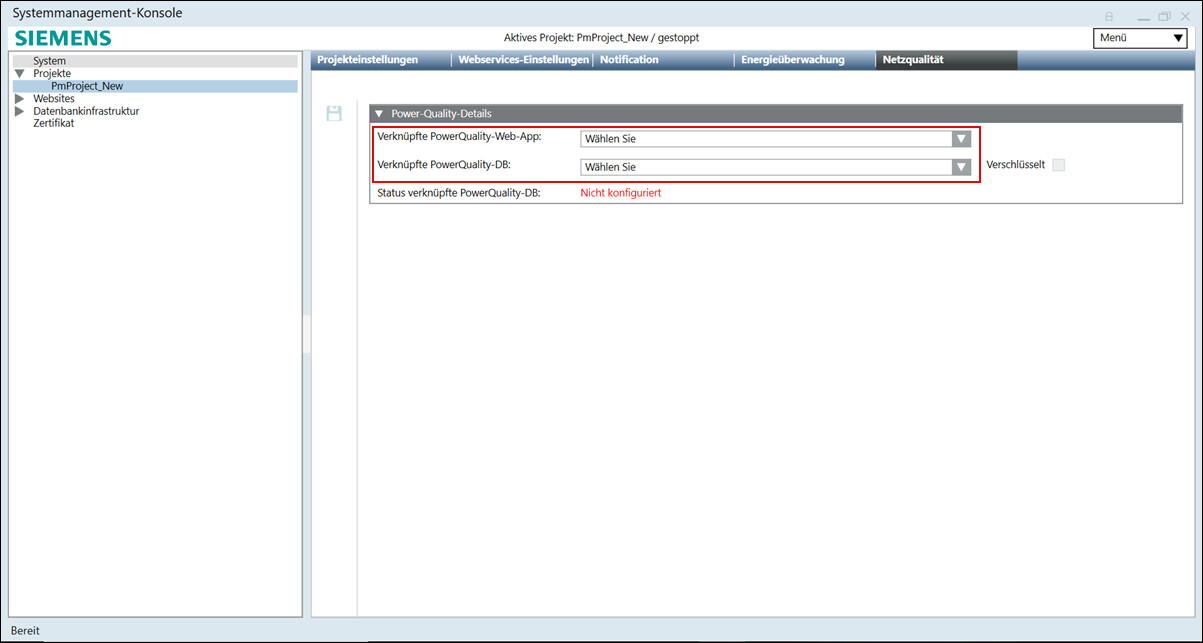Click the Siemens logo
1203x643 pixels.
[62, 38]
